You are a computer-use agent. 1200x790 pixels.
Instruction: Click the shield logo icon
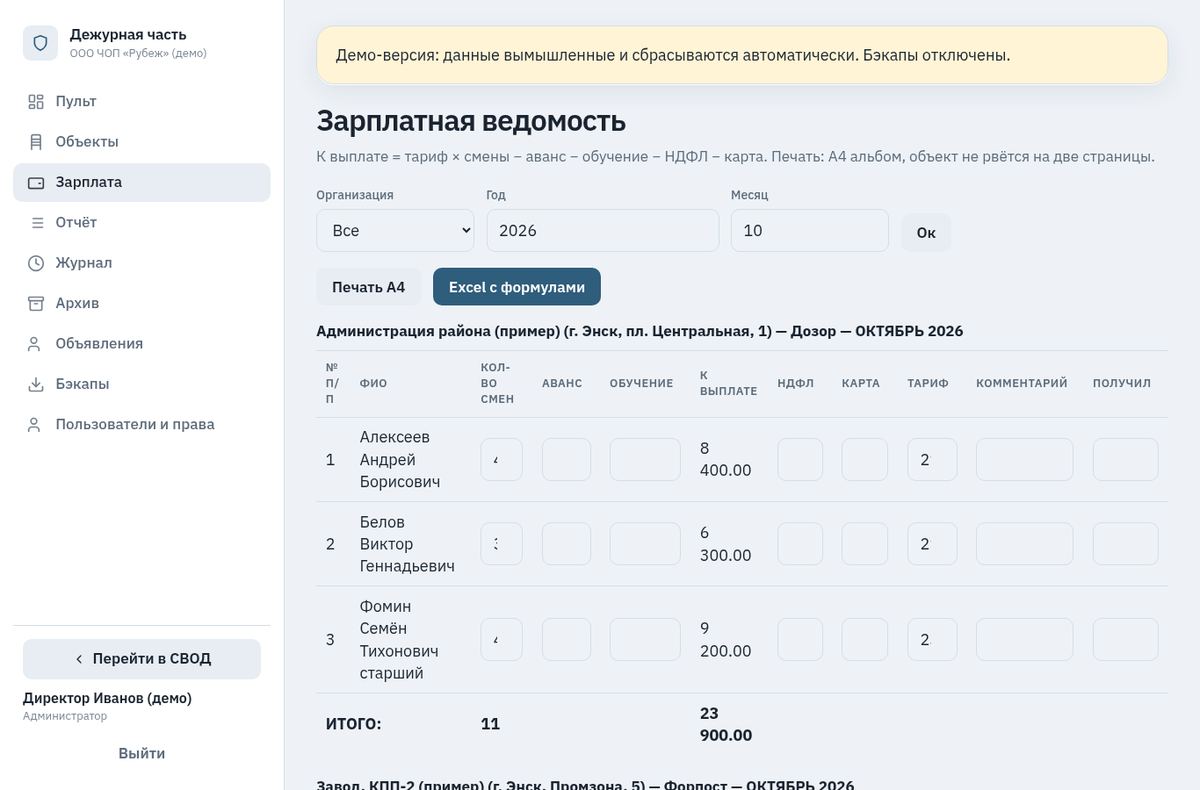40,43
